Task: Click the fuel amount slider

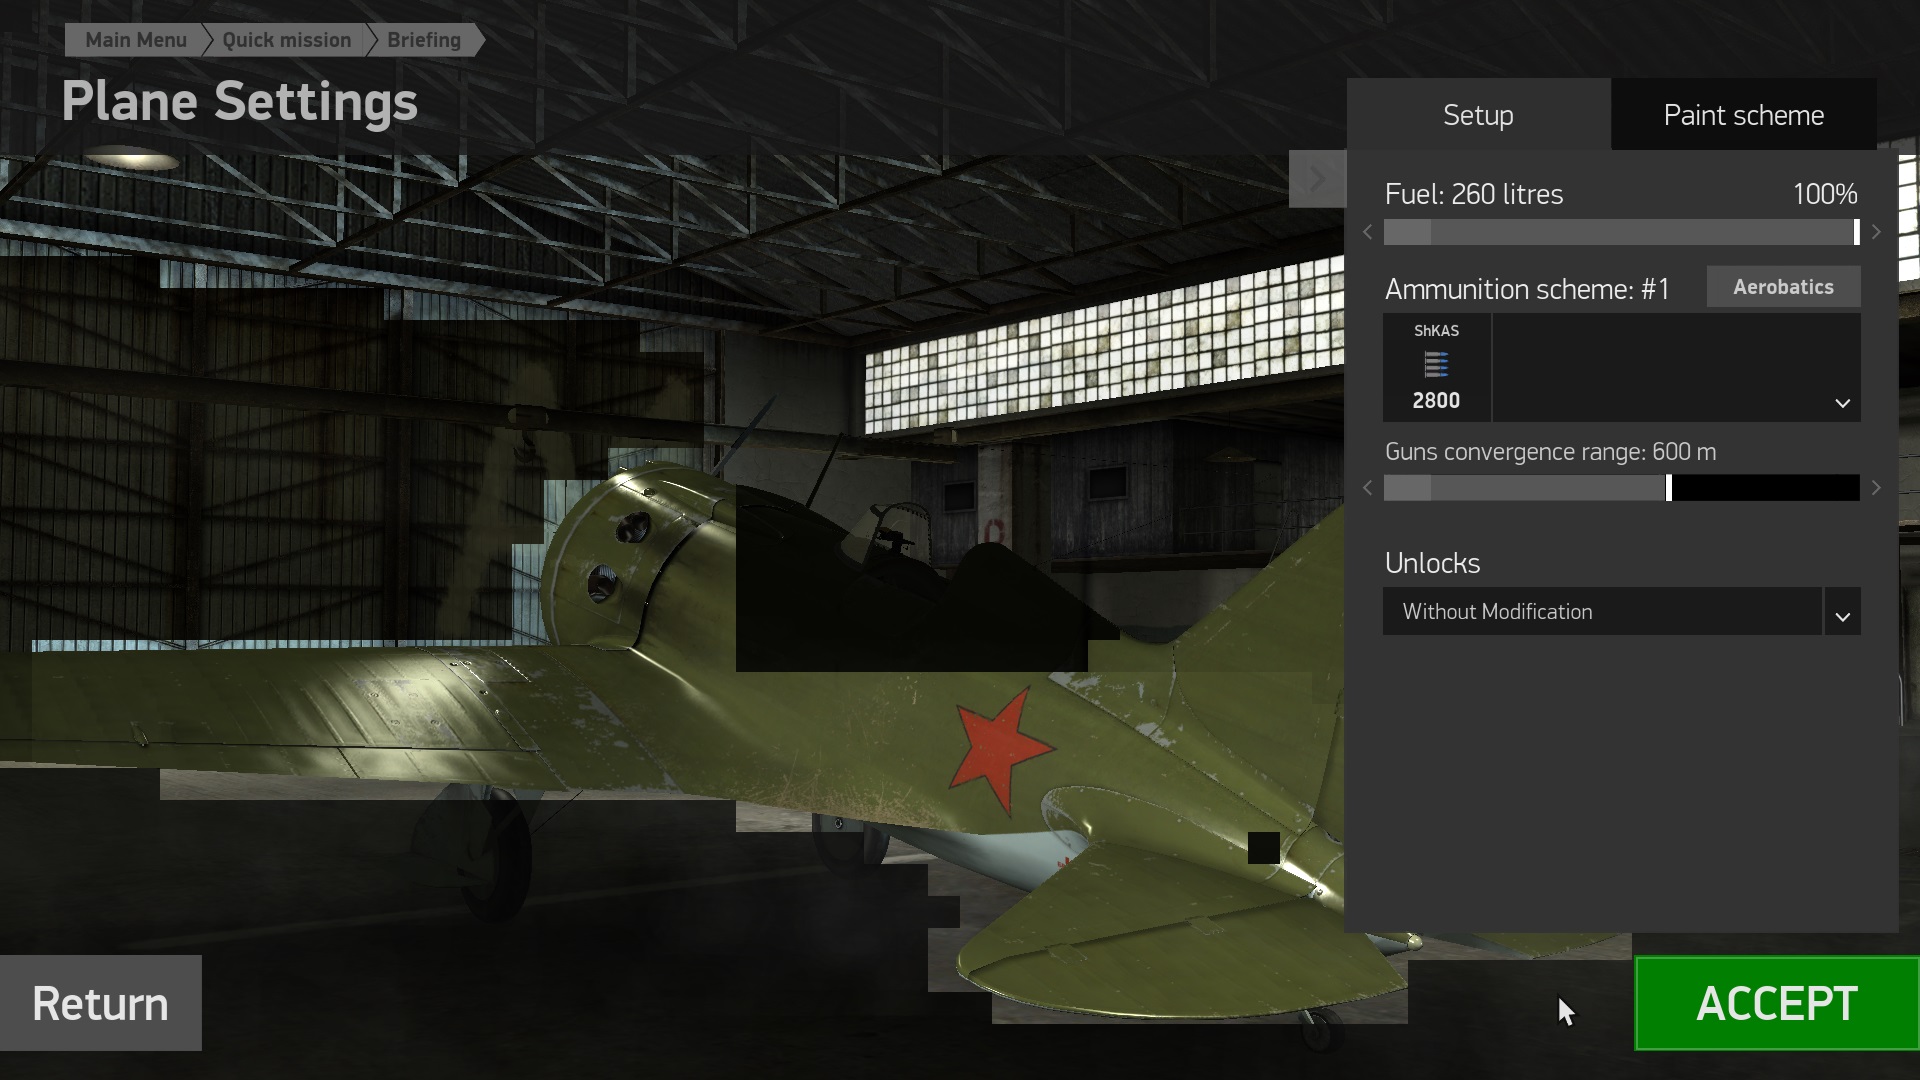Action: pos(1621,232)
